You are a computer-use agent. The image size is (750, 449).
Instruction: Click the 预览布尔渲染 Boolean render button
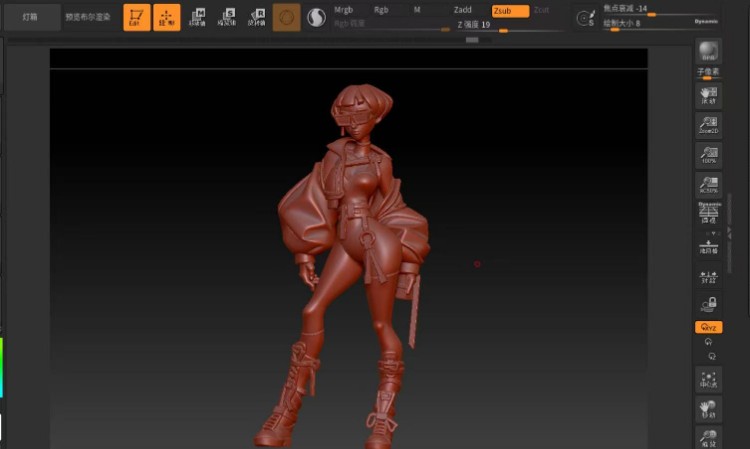click(x=86, y=17)
